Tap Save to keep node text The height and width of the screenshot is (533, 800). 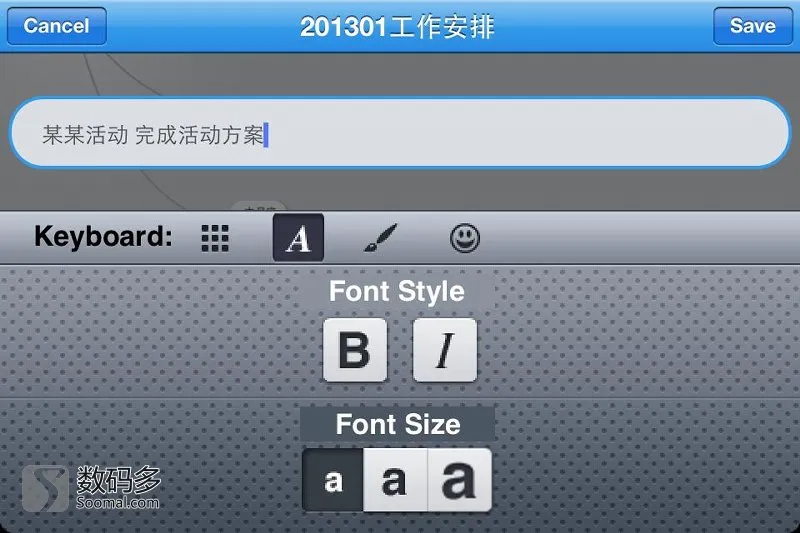[x=753, y=26]
